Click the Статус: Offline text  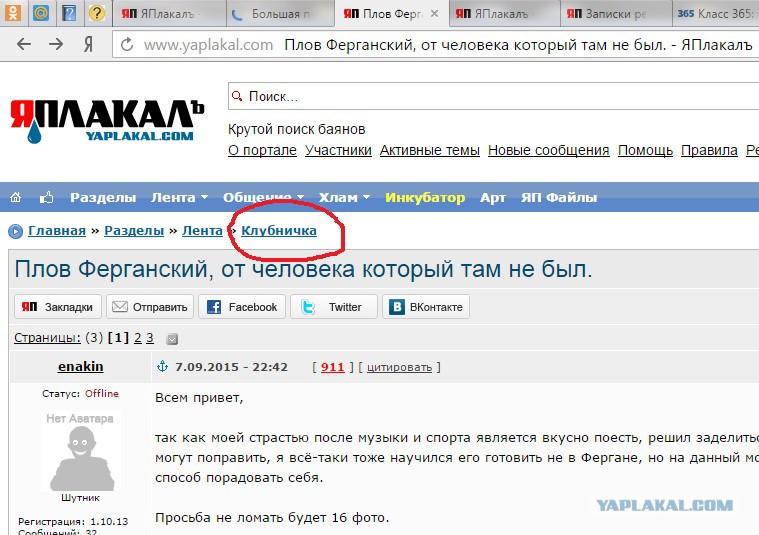click(80, 394)
